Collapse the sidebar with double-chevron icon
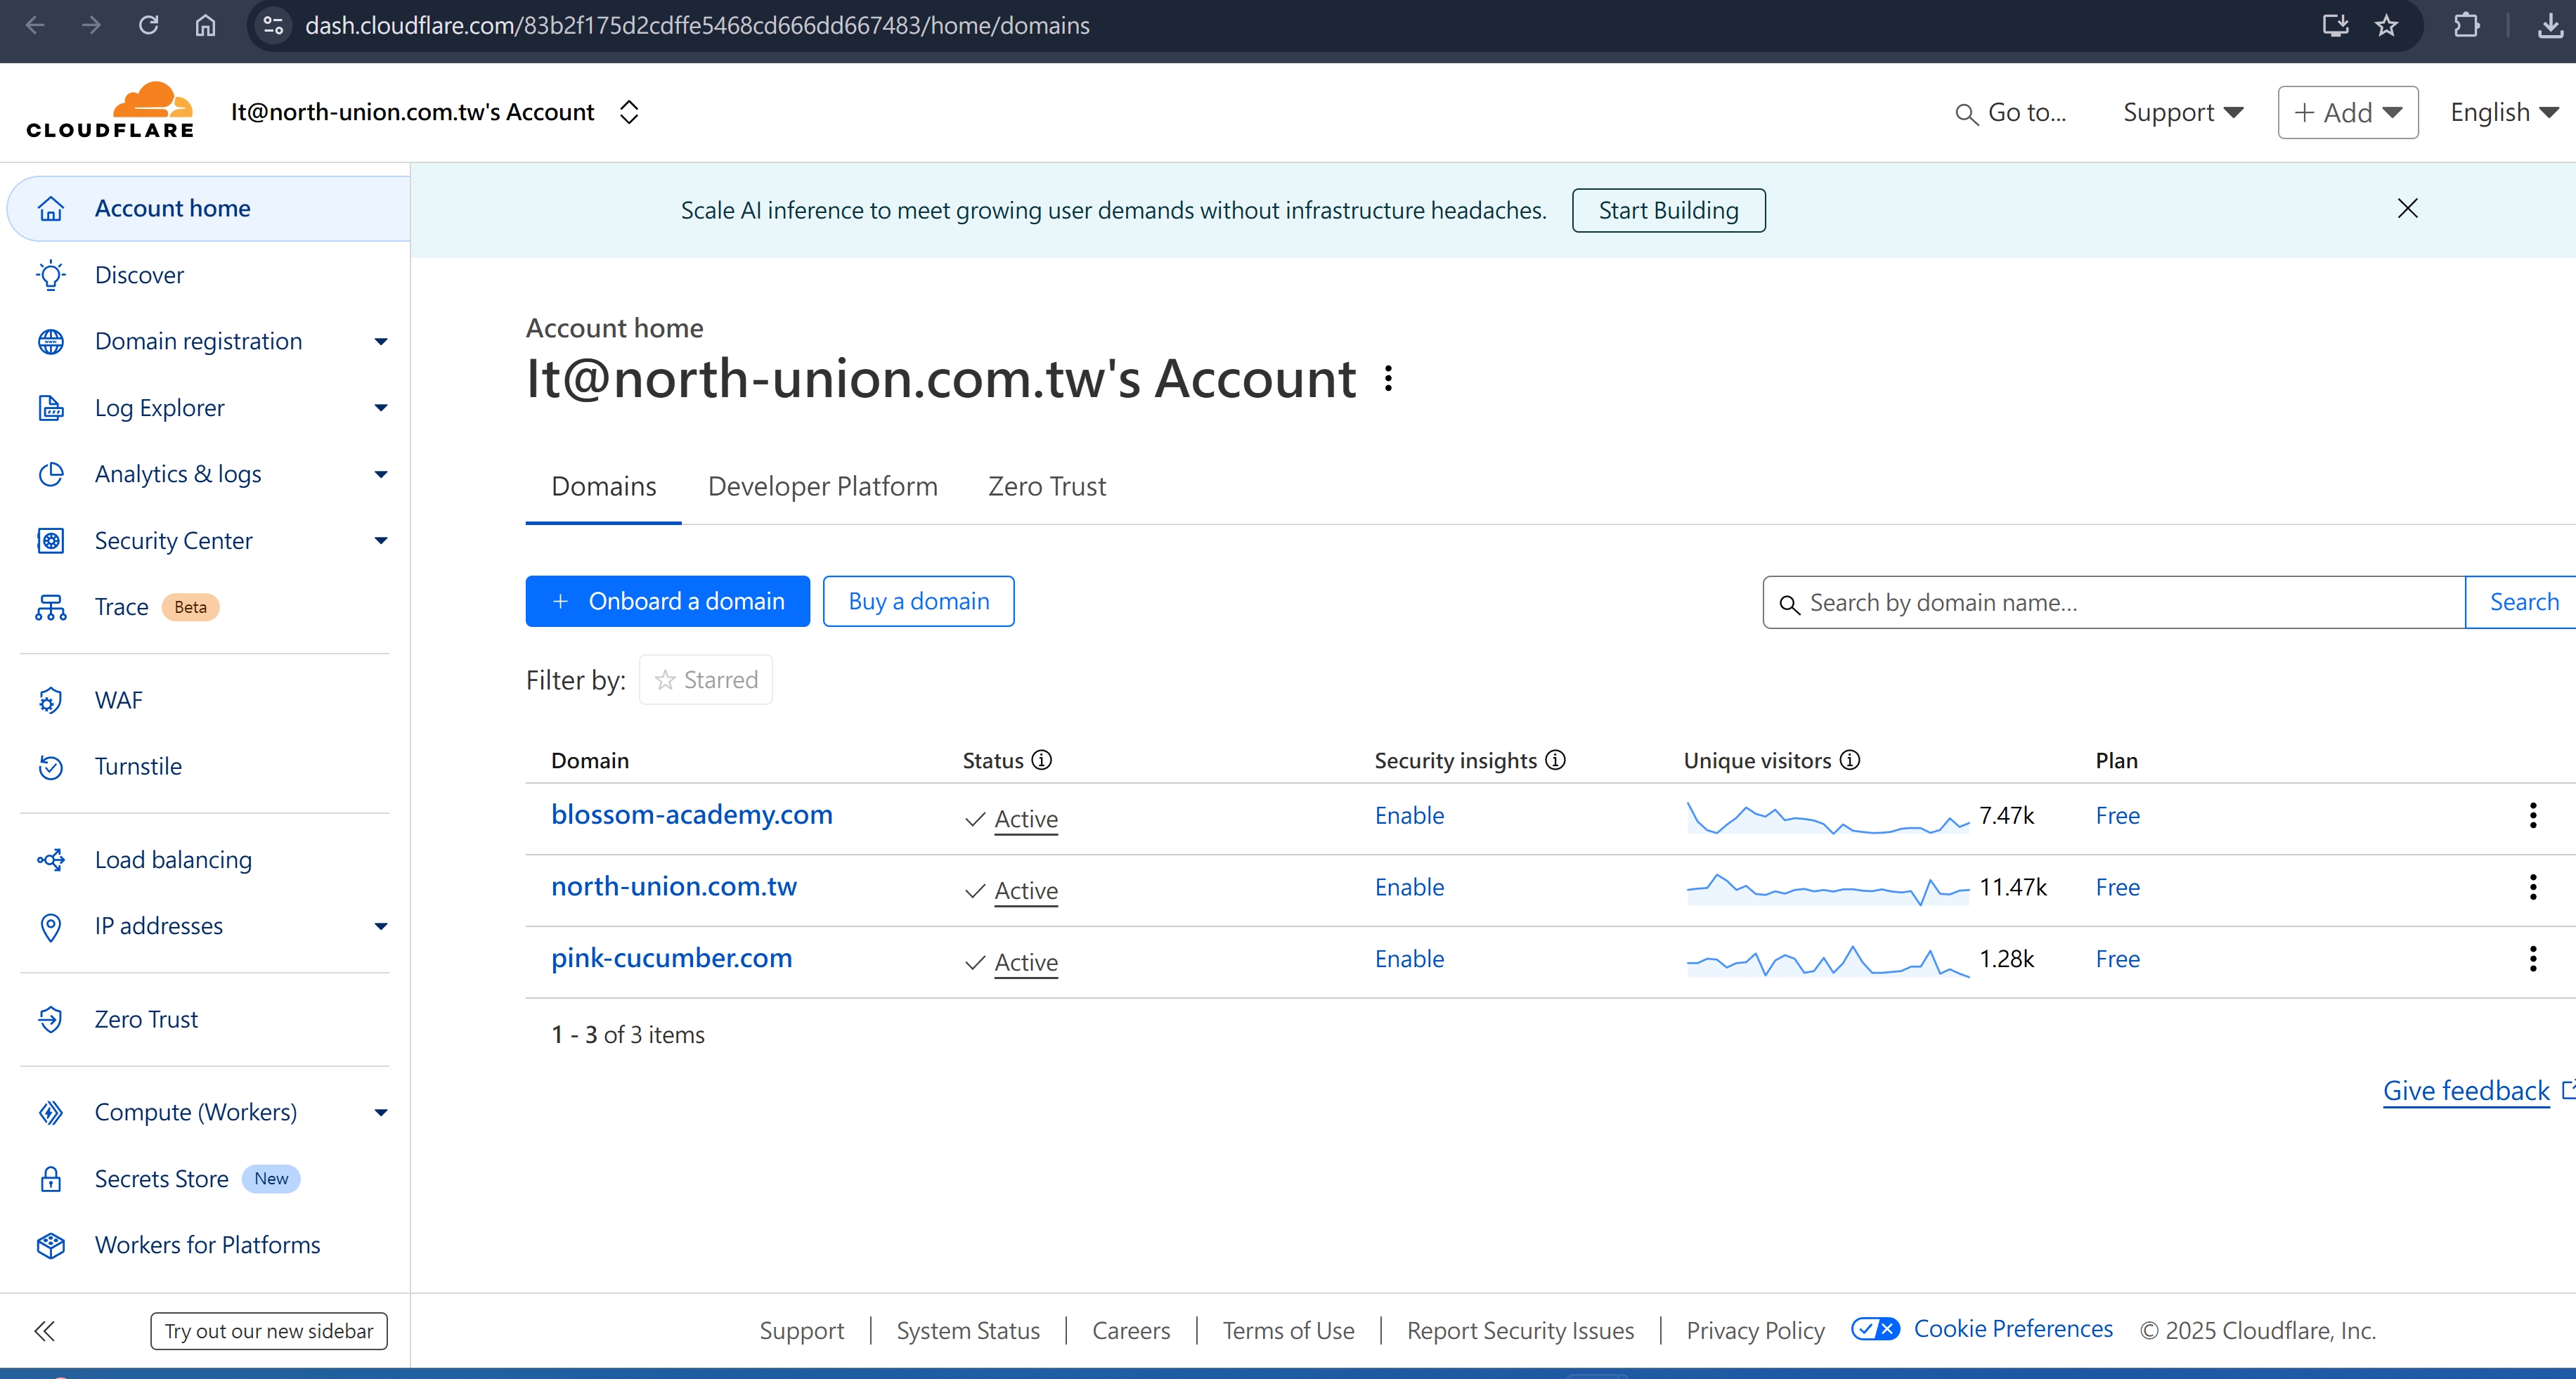Screen dimensions: 2576x1379 pos(44,1331)
